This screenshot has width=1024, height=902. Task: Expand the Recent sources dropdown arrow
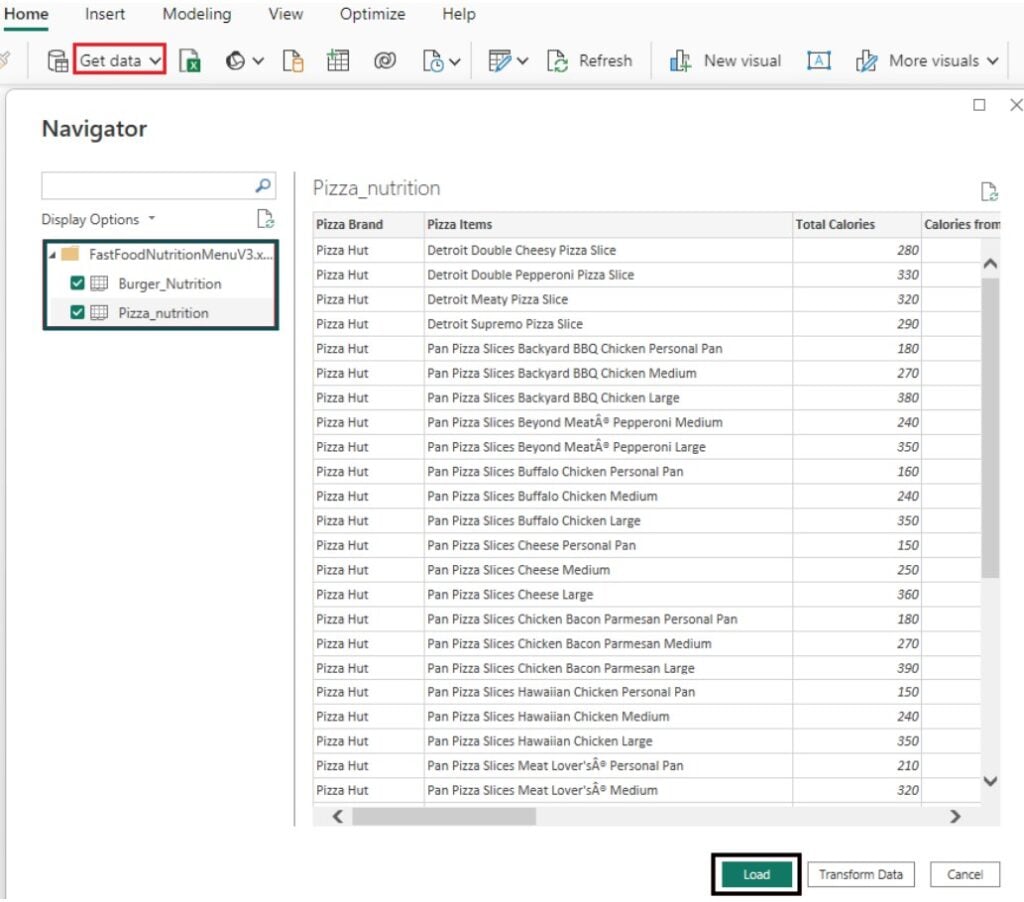click(455, 61)
